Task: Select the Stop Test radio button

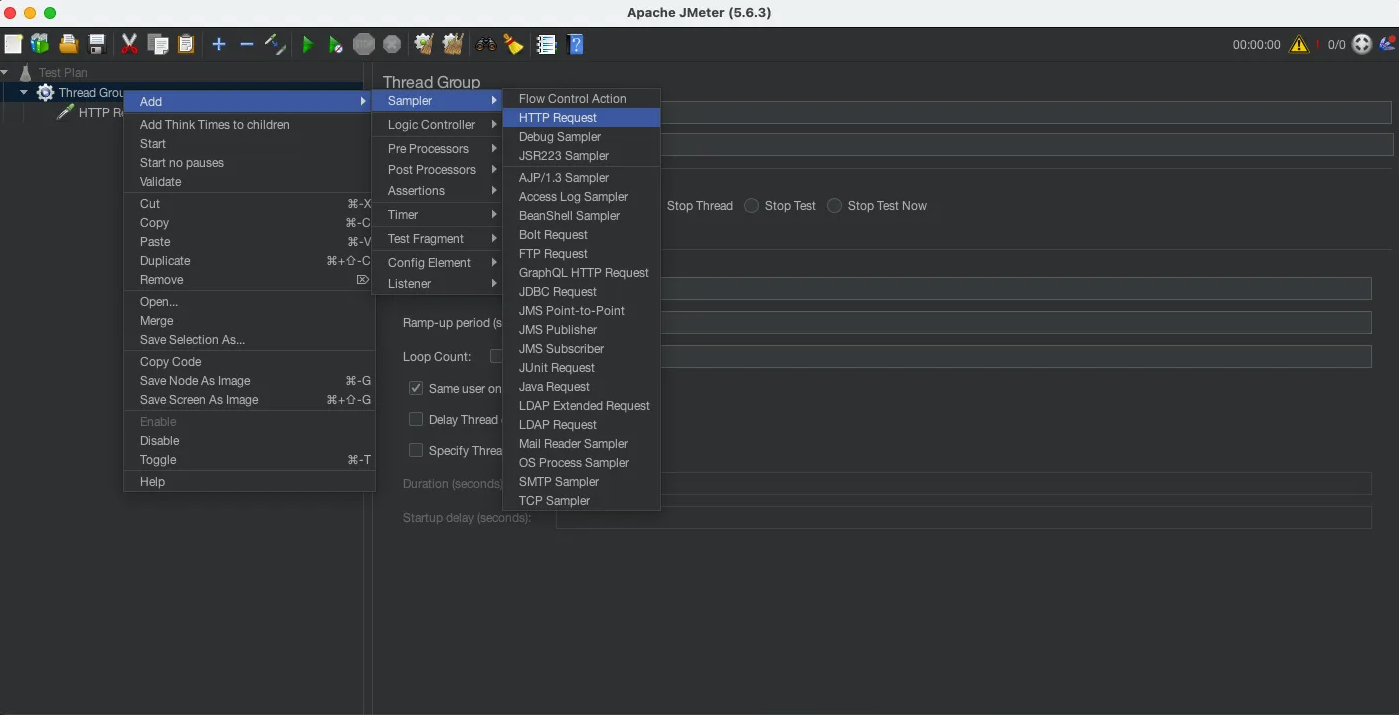Action: point(751,206)
